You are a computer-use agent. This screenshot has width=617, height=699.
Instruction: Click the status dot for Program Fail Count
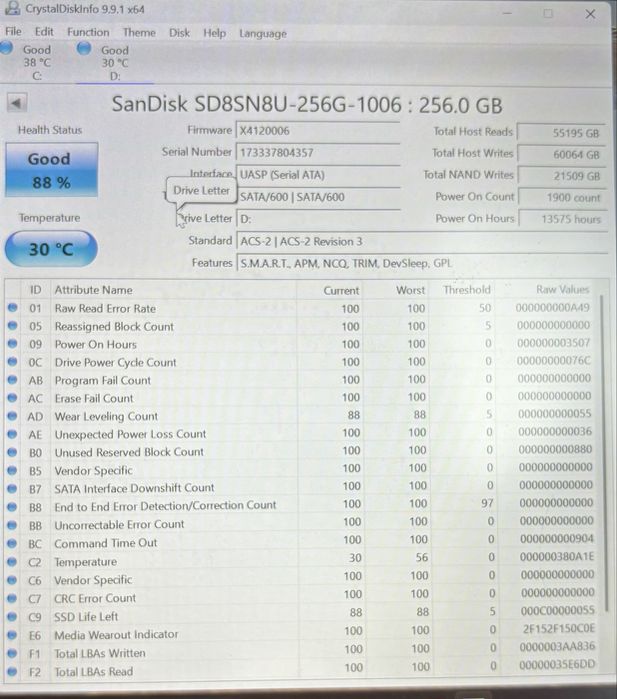(12, 380)
